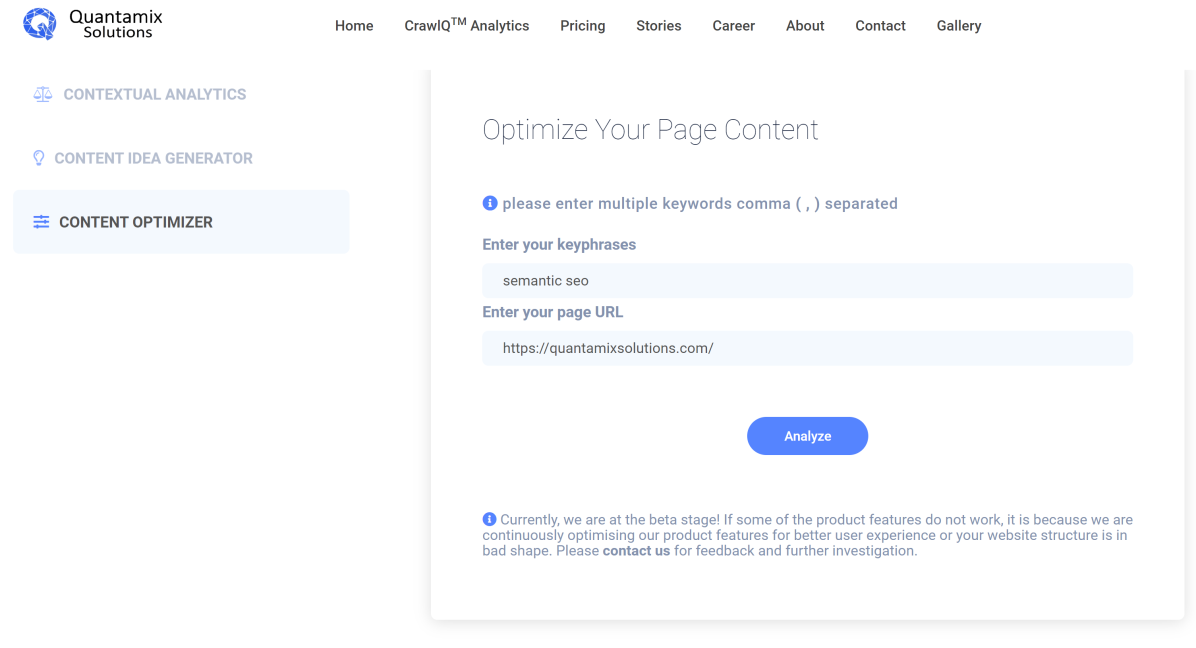Select the Contextual Analytics sidebar tab
Image resolution: width=1196 pixels, height=648 pixels.
click(x=155, y=94)
